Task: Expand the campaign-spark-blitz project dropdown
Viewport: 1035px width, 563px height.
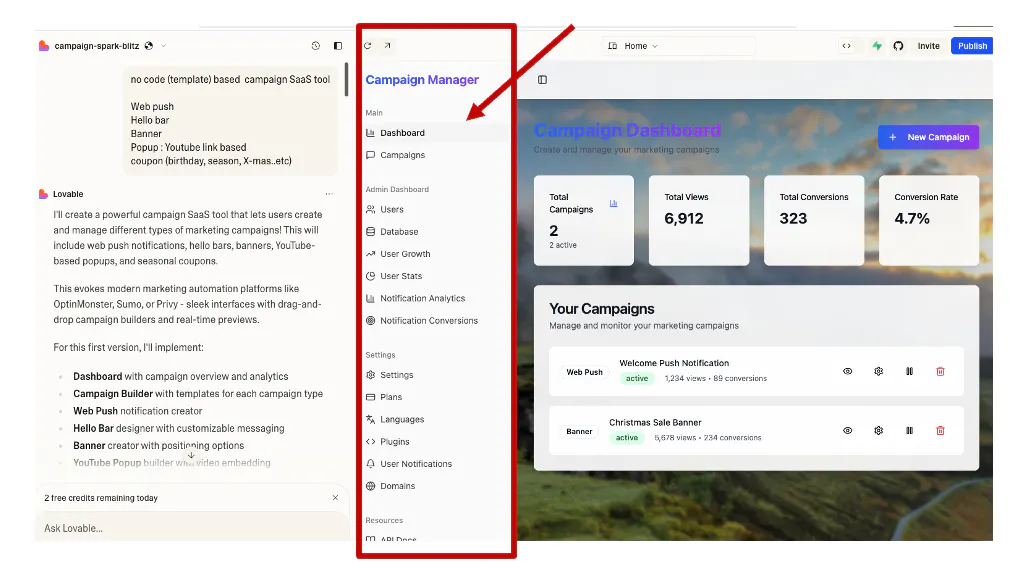Action: pos(164,46)
